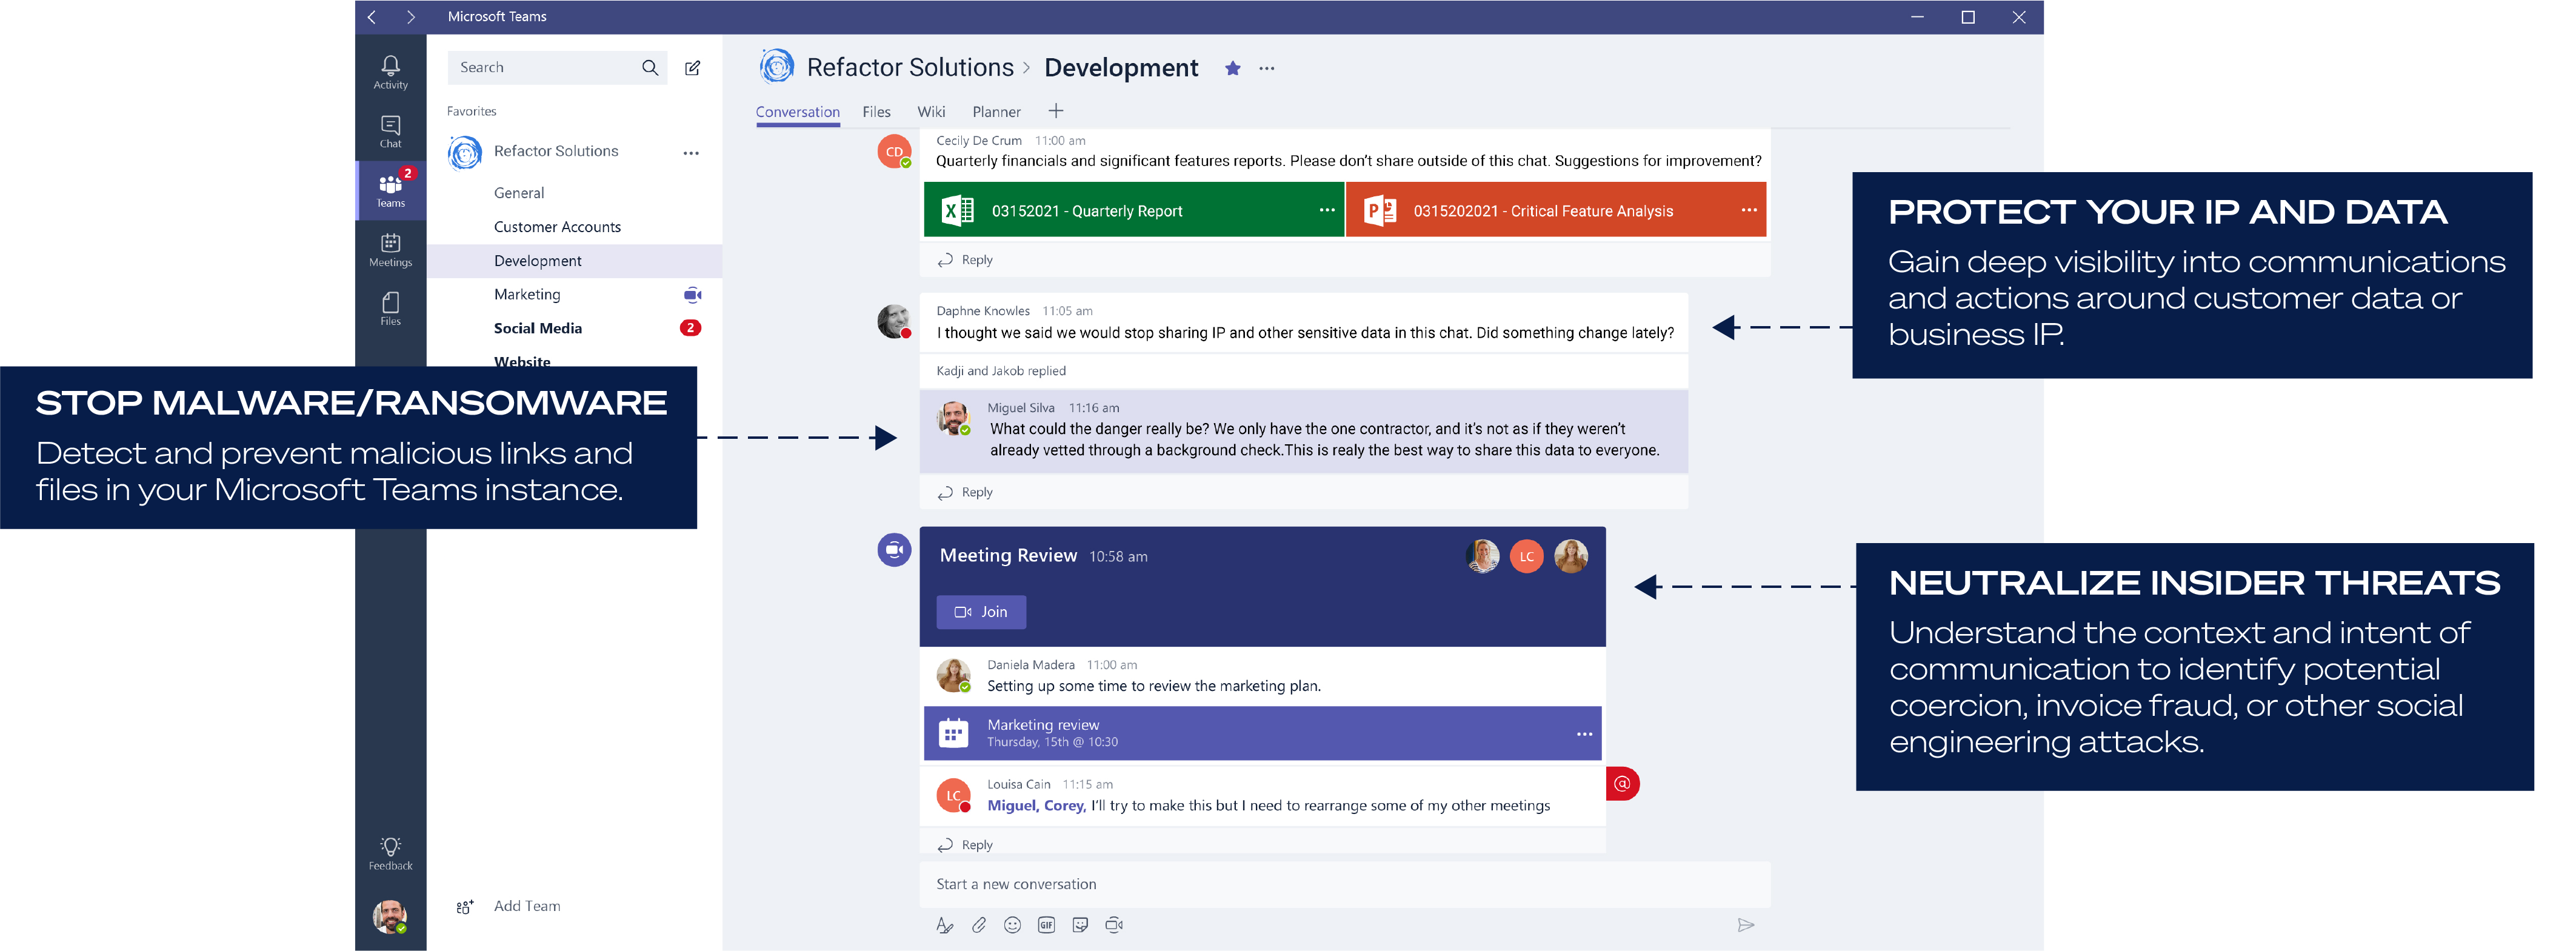Image resolution: width=2576 pixels, height=951 pixels.
Task: Click the Refactor Solutions breadcrumb header
Action: [x=910, y=67]
